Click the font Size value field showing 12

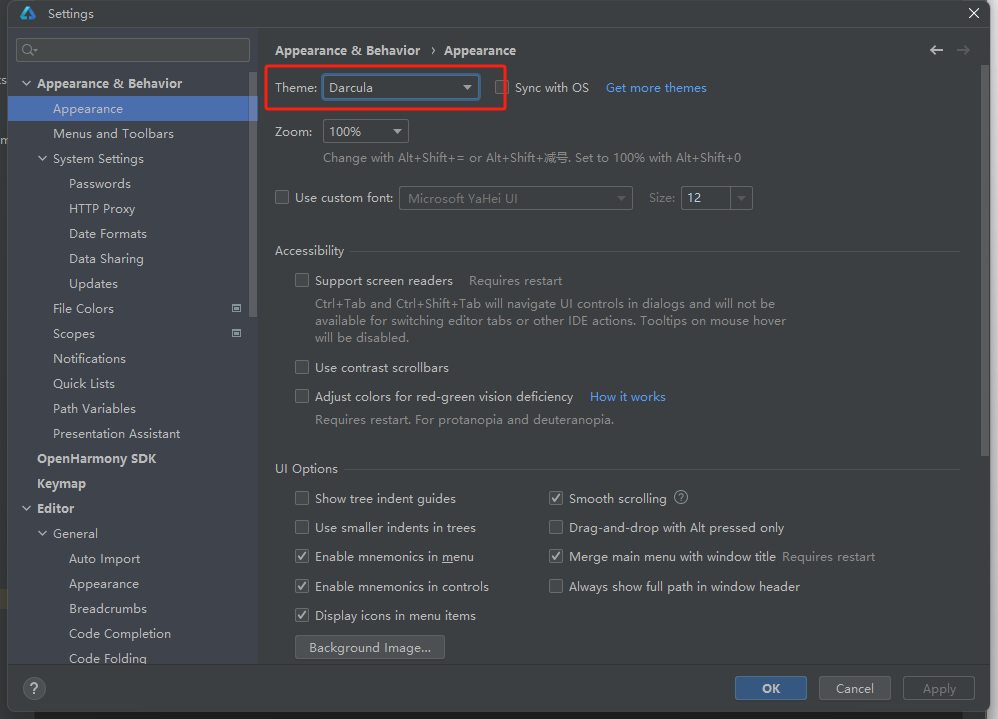pyautogui.click(x=706, y=198)
